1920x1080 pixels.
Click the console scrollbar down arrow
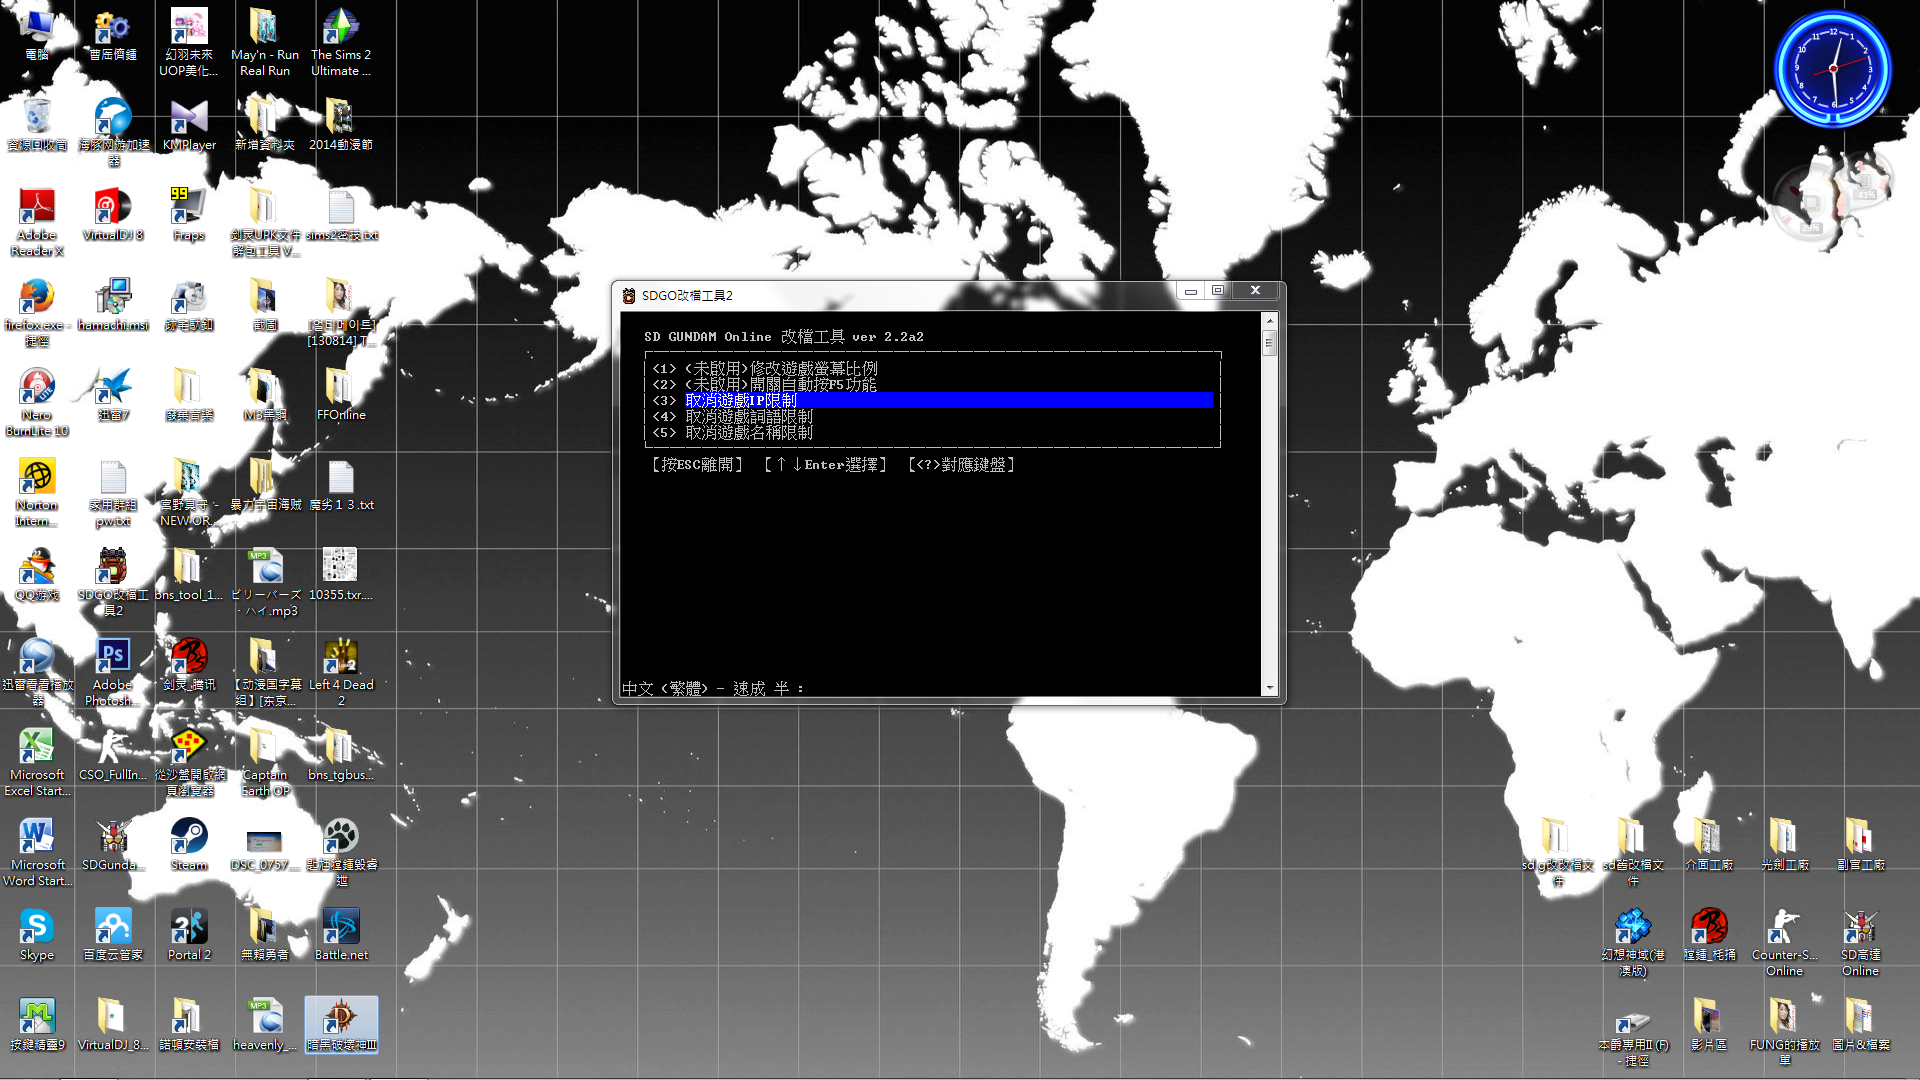1269,688
